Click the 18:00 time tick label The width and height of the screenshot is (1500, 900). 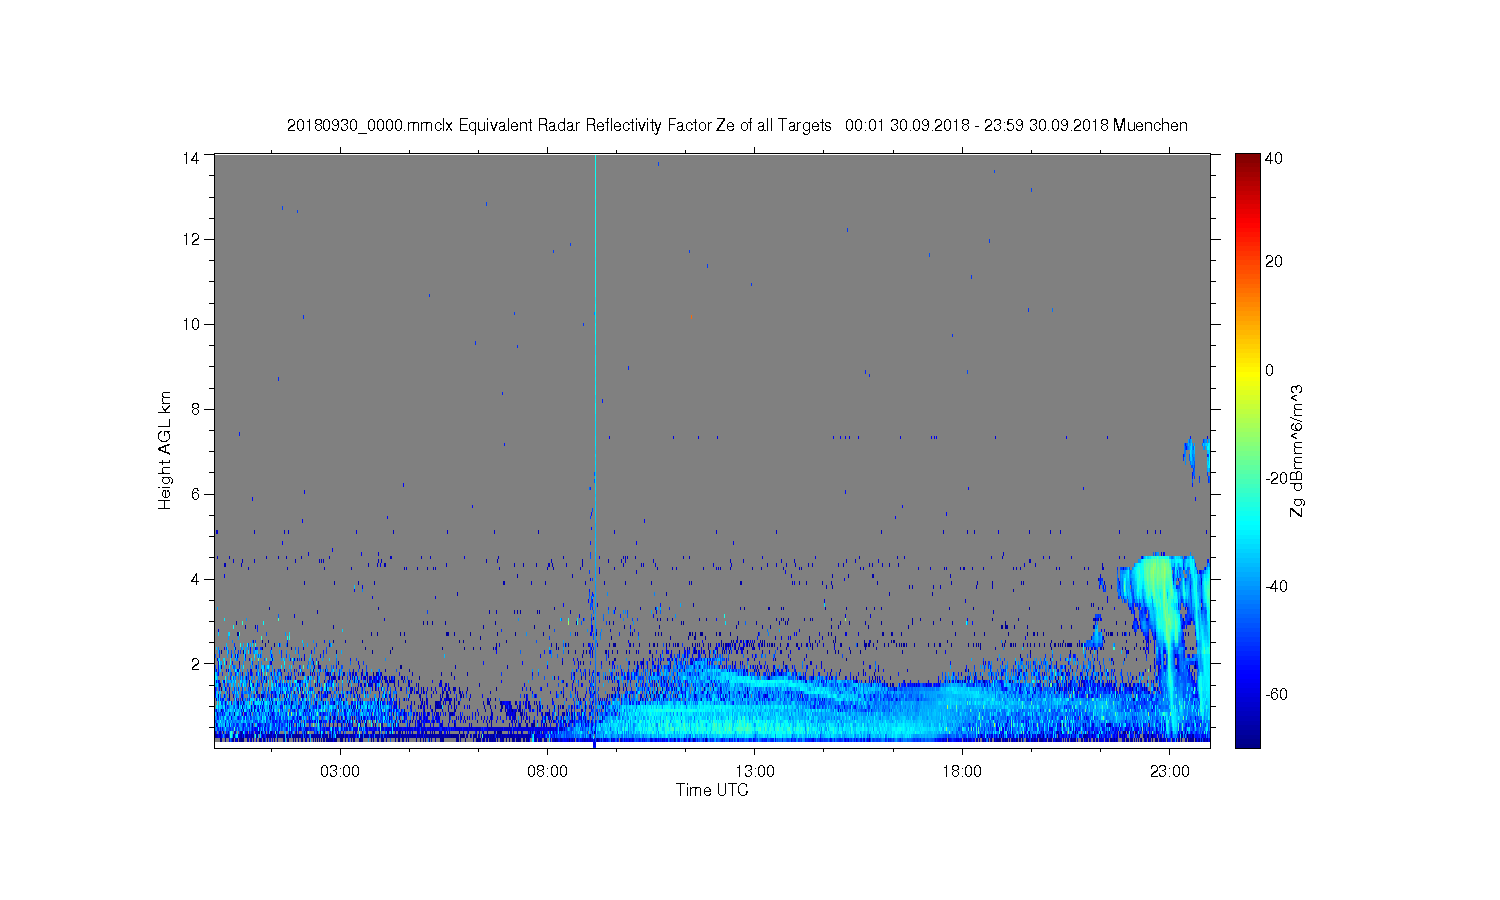pyautogui.click(x=963, y=772)
